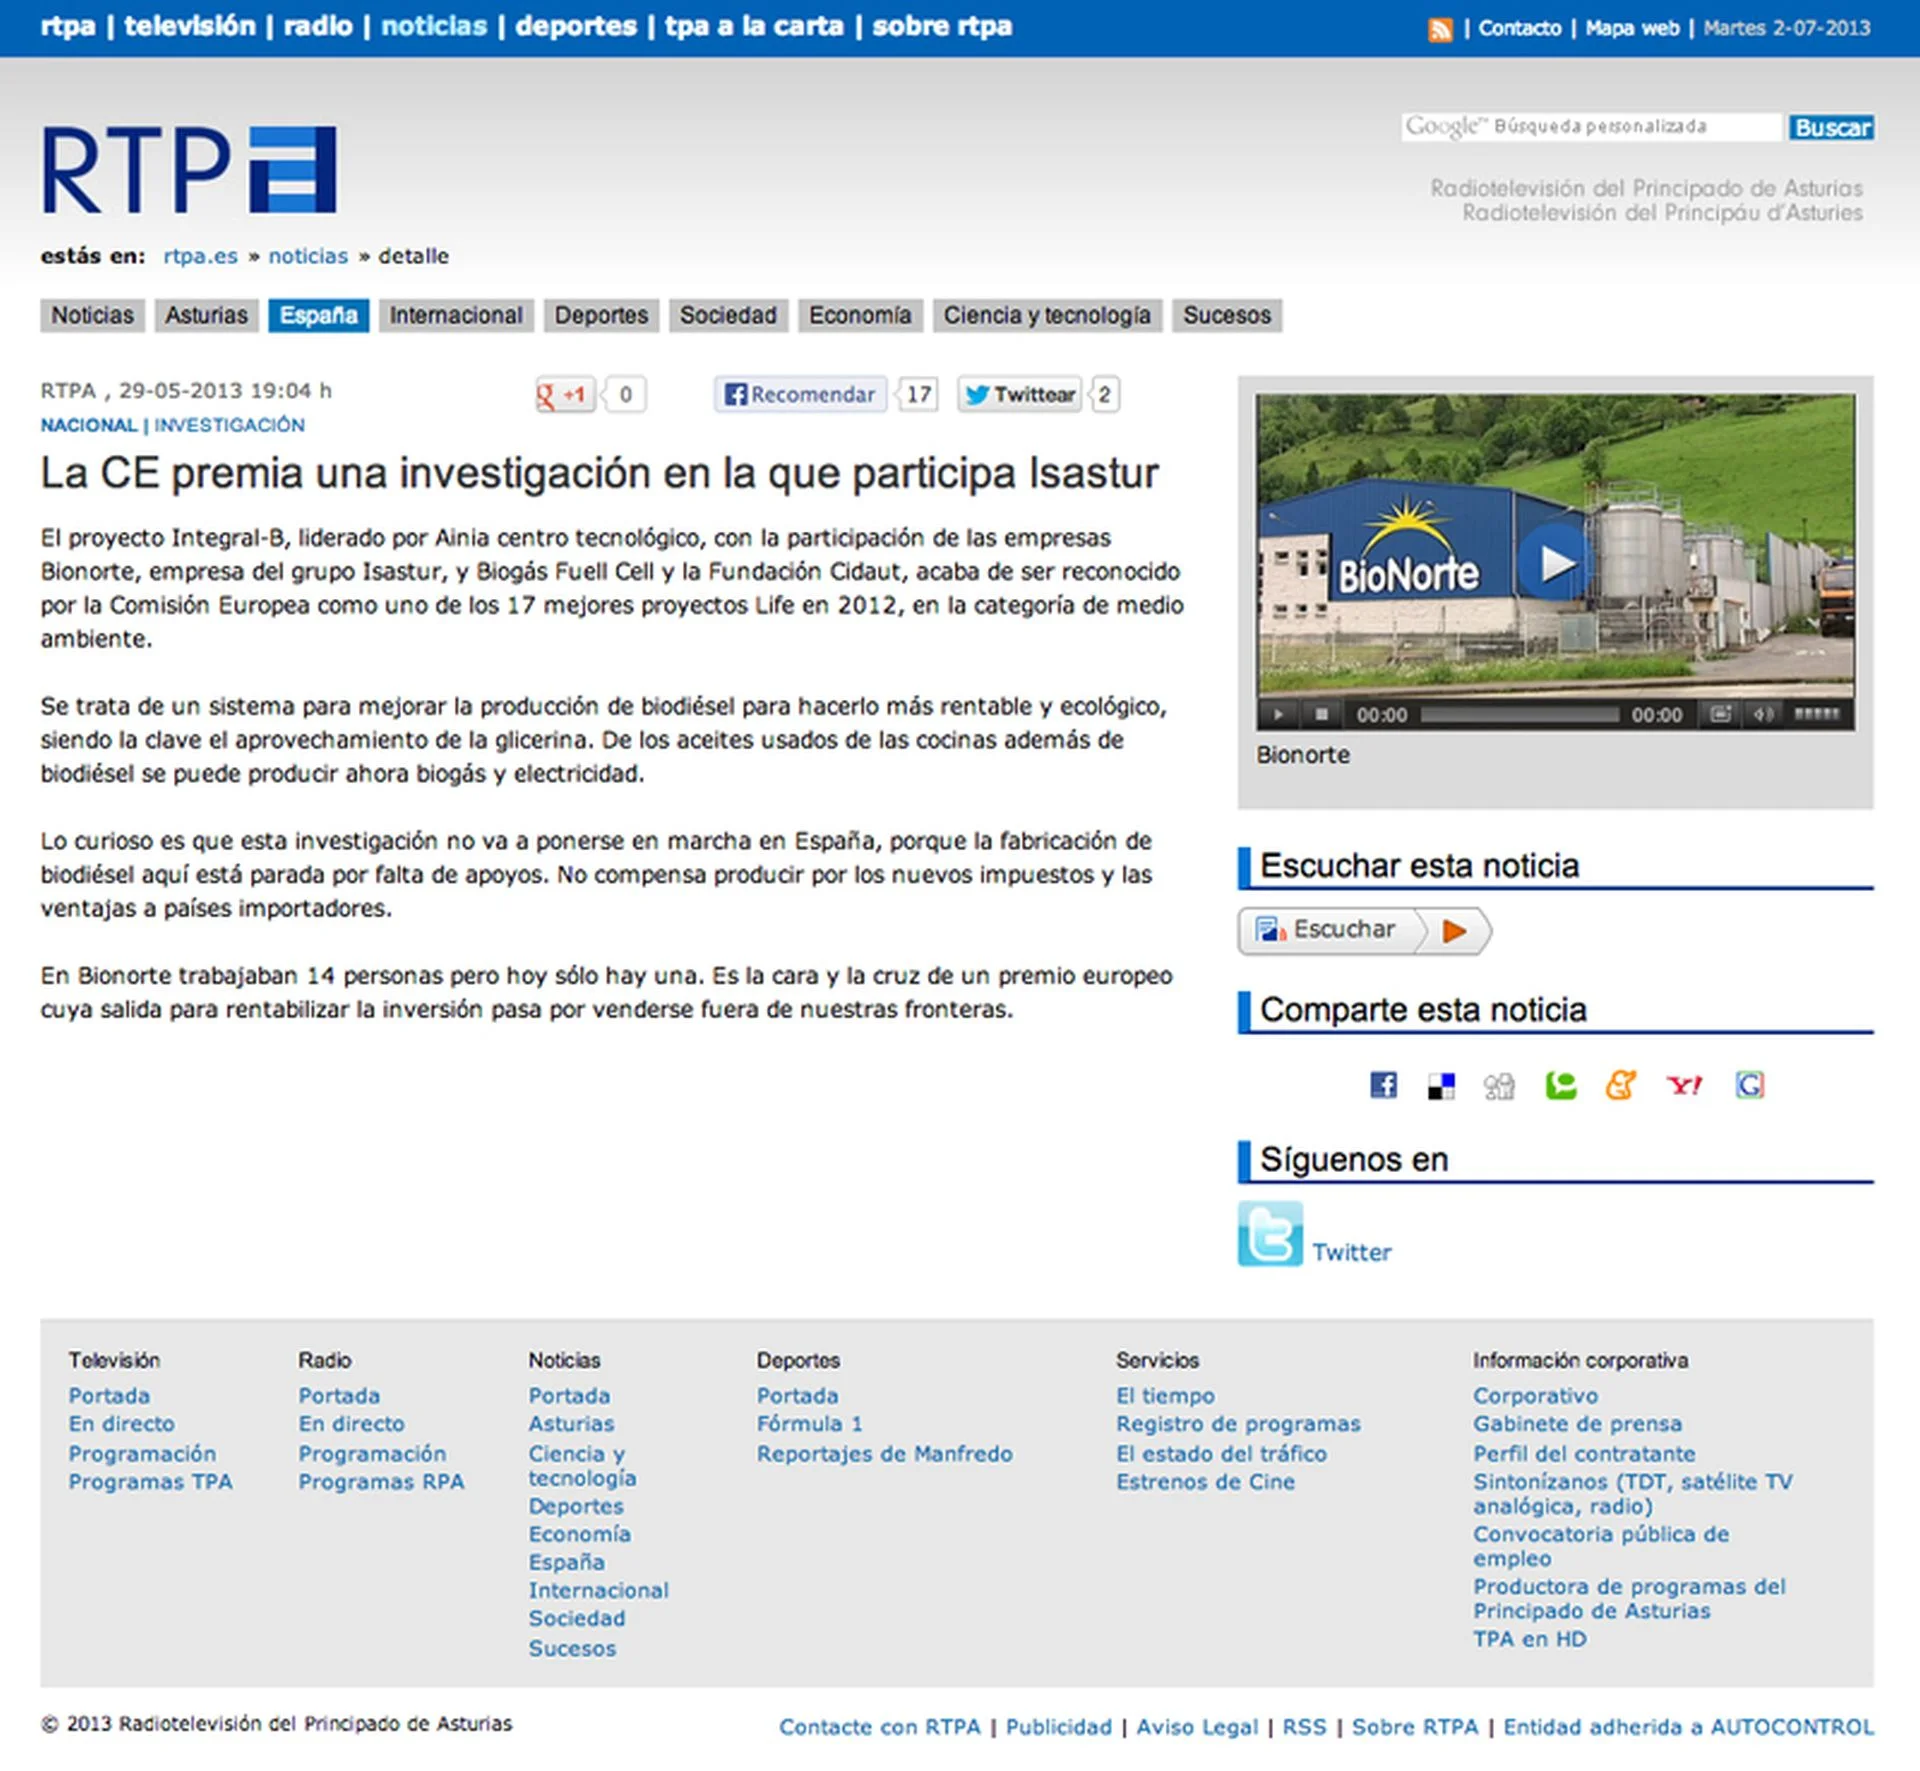Open the Contacto link in the top bar
The image size is (1920, 1771).
[x=1519, y=28]
